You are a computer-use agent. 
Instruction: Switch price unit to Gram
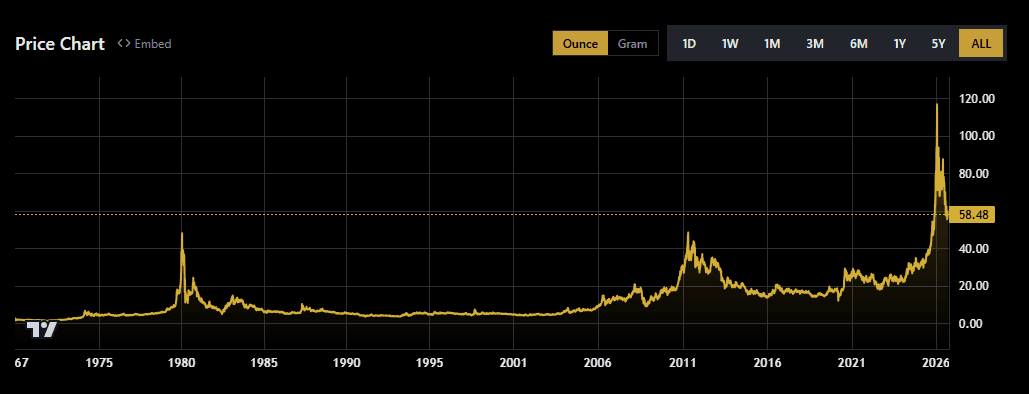point(633,44)
